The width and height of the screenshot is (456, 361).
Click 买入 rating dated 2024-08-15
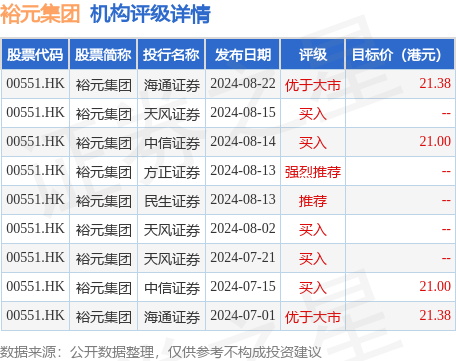point(313,114)
